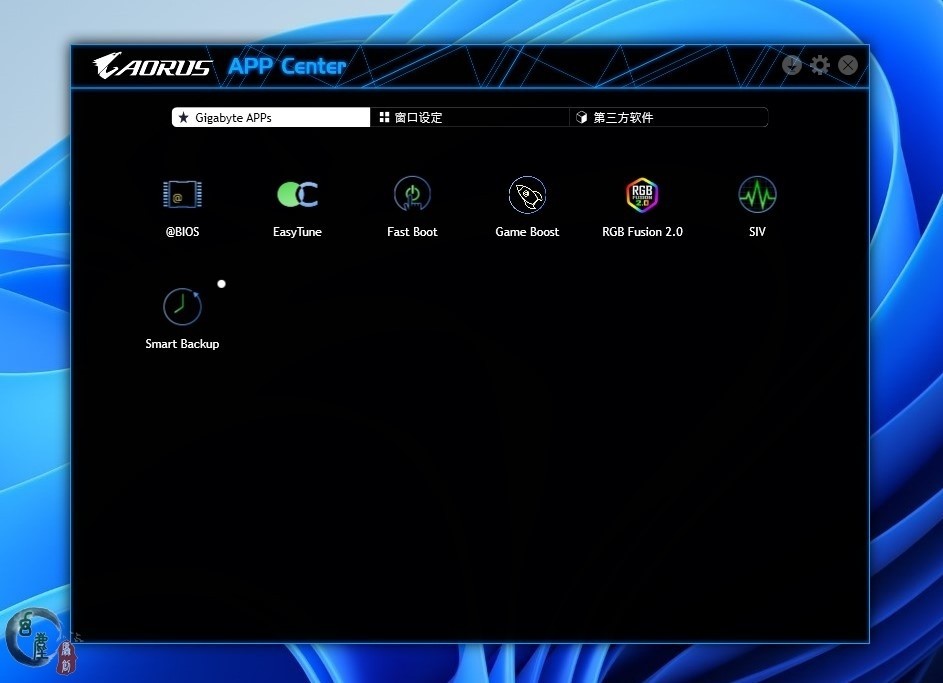Switch to Gigabyte APPs tab
The image size is (943, 683).
[x=271, y=117]
